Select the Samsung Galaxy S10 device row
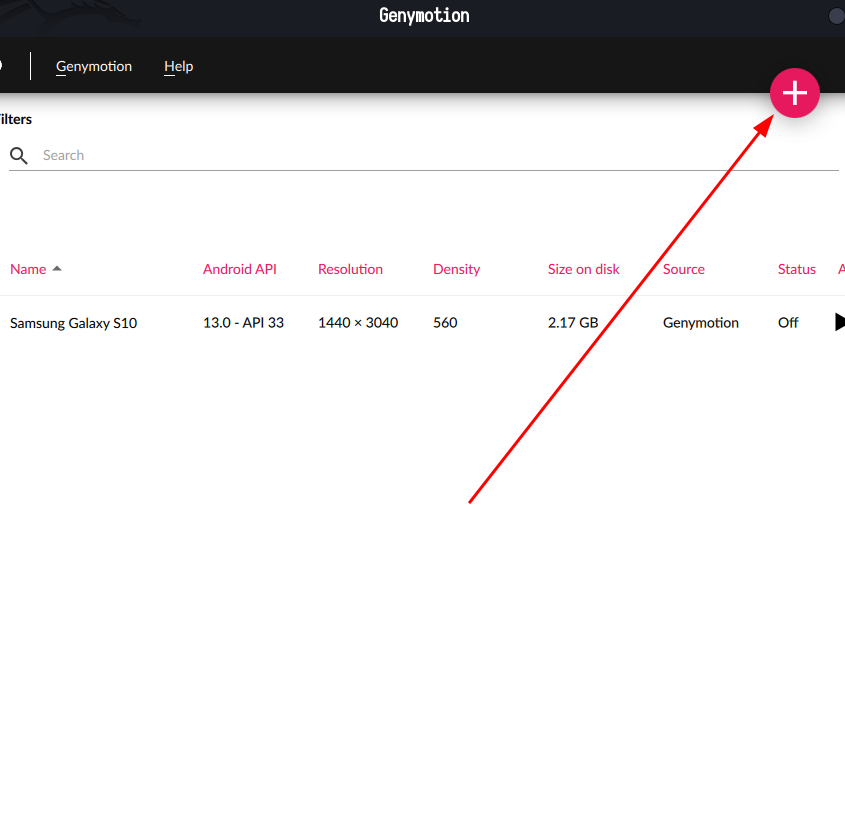Viewport: 845px width, 835px height. (73, 323)
